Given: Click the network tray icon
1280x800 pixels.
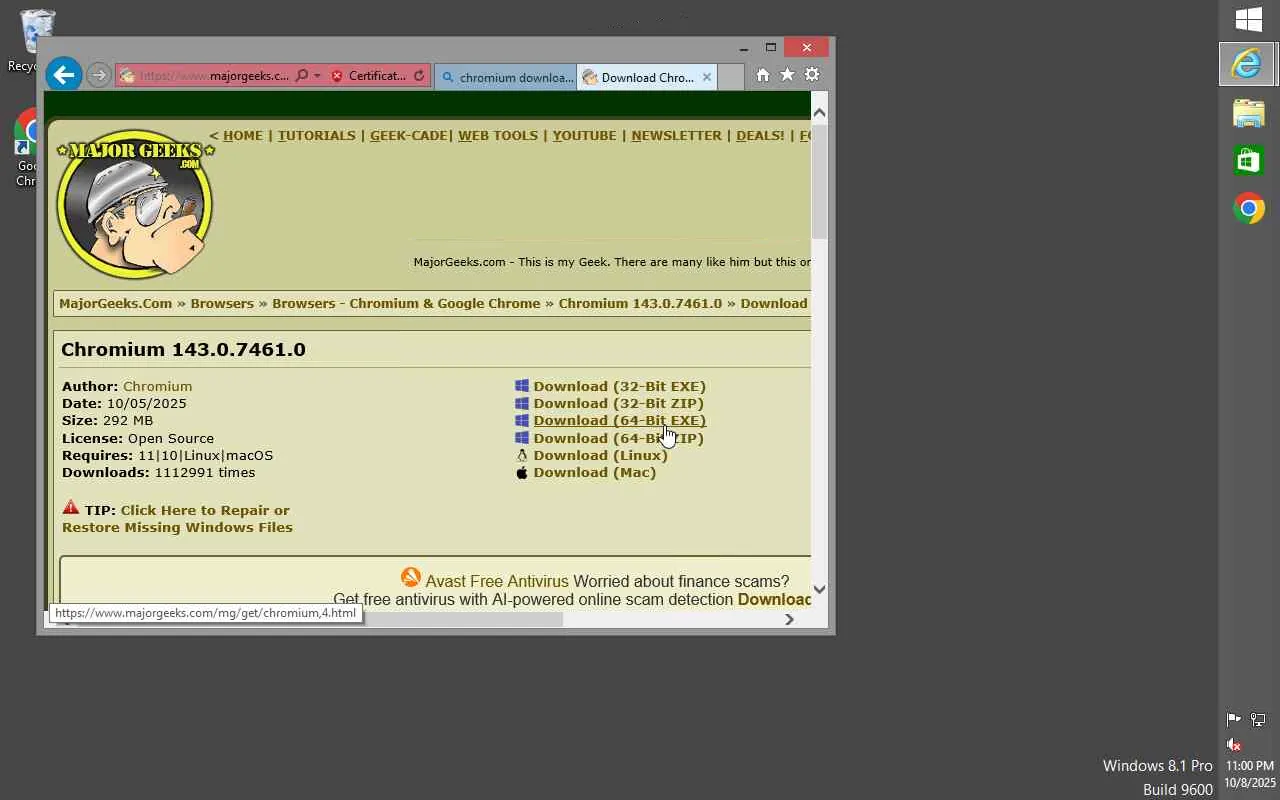Looking at the screenshot, I should click(x=1258, y=719).
